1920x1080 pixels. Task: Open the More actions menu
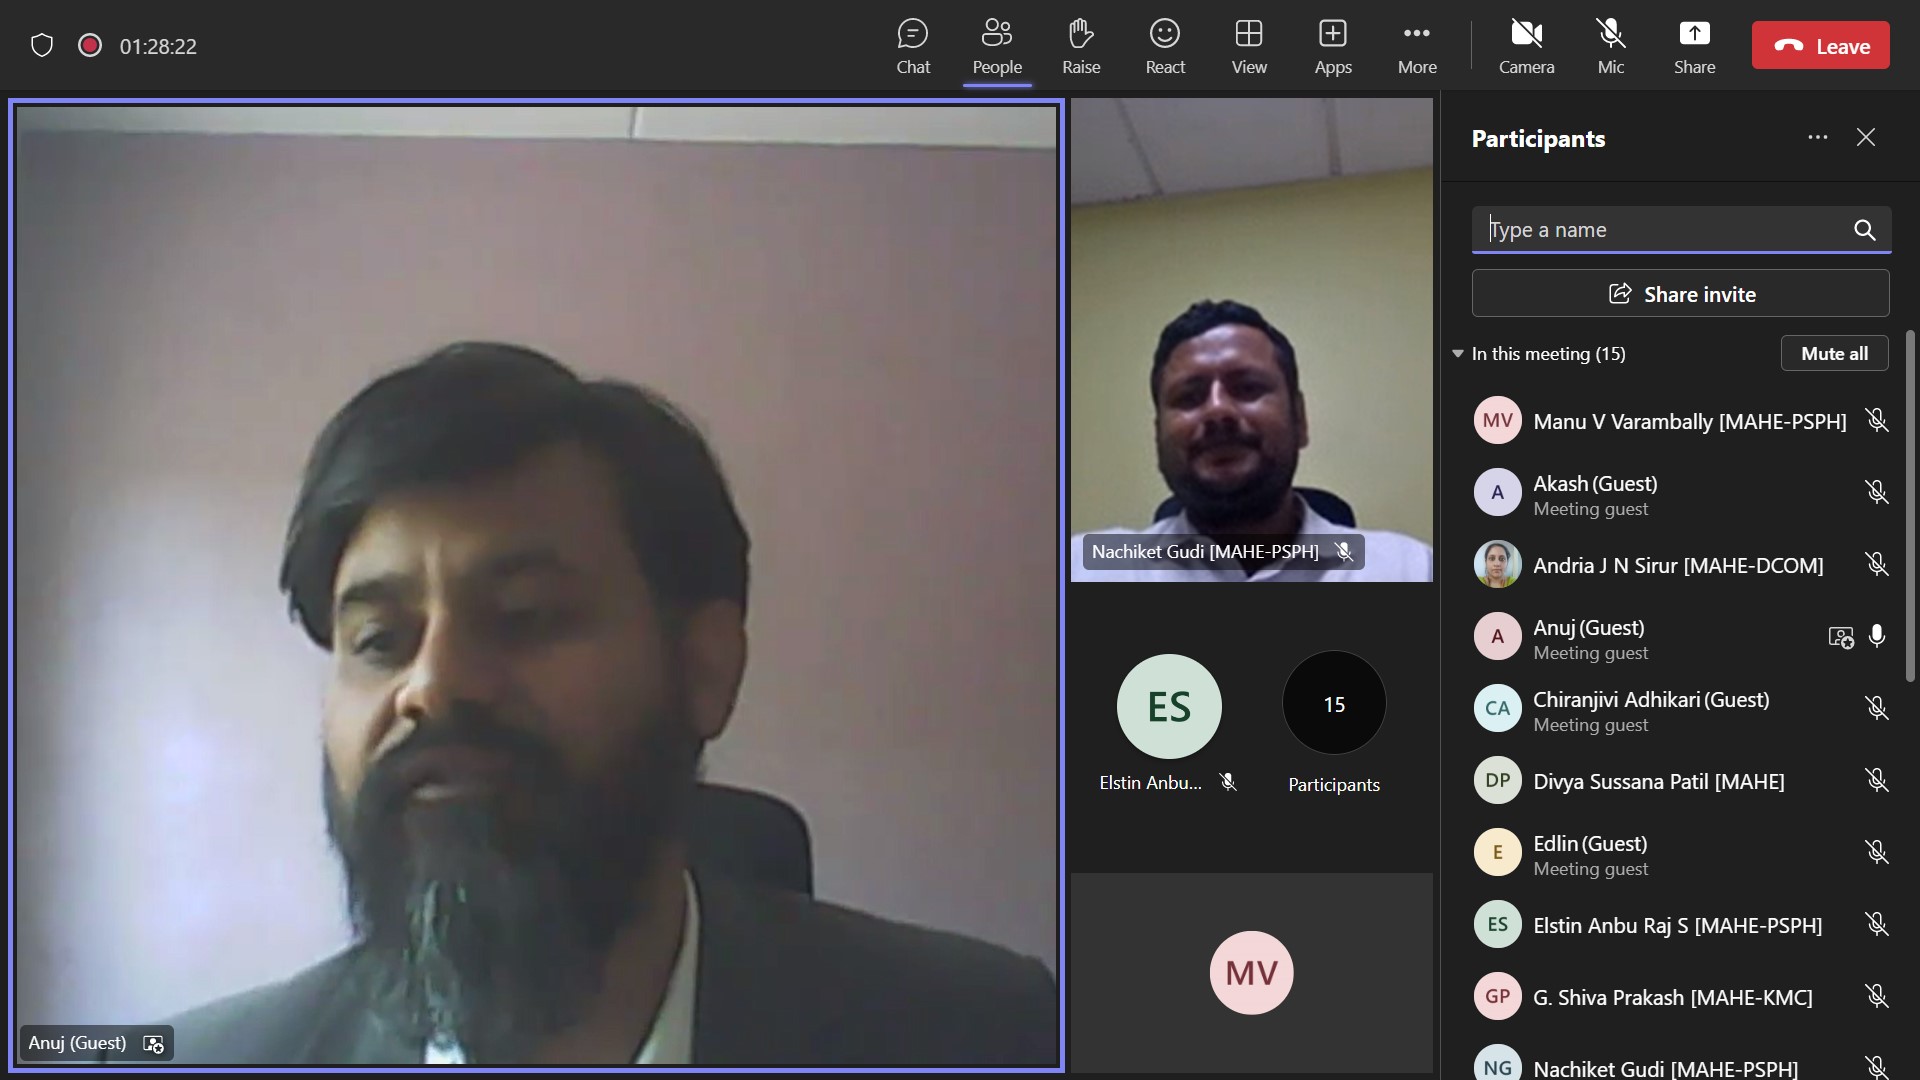(x=1416, y=46)
